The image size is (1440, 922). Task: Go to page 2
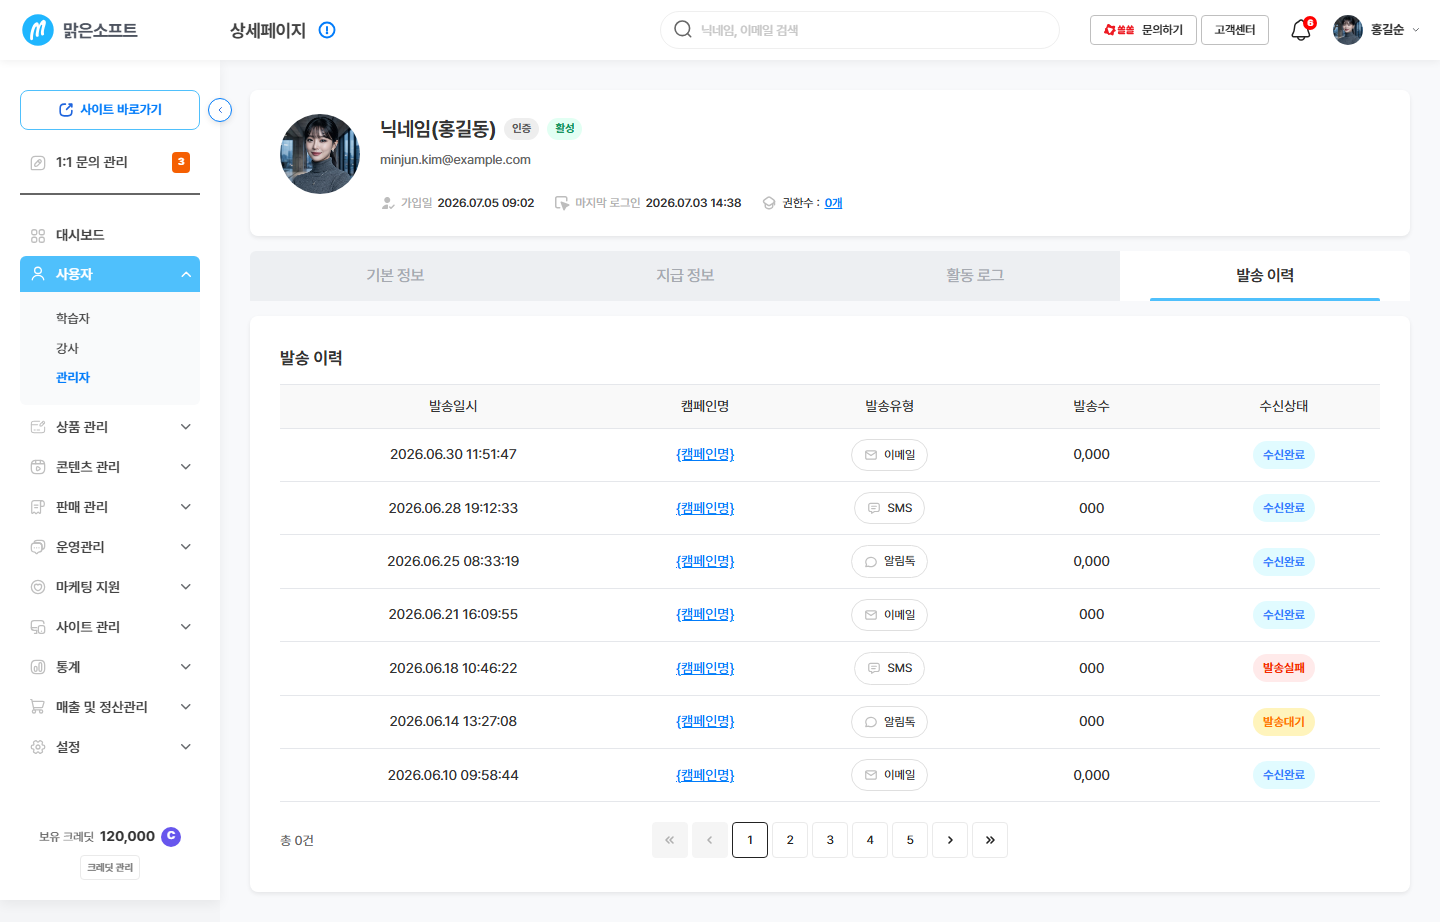tap(790, 840)
